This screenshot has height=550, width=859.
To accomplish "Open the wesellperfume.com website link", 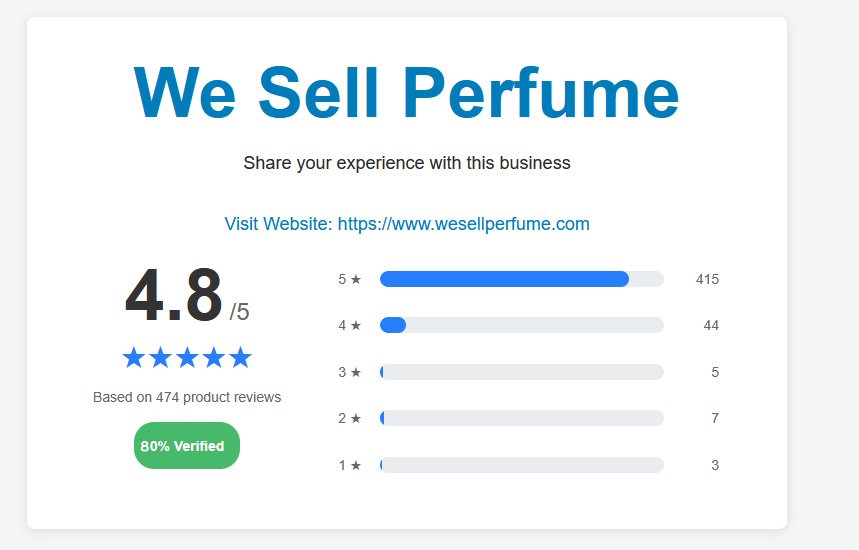I will (406, 224).
